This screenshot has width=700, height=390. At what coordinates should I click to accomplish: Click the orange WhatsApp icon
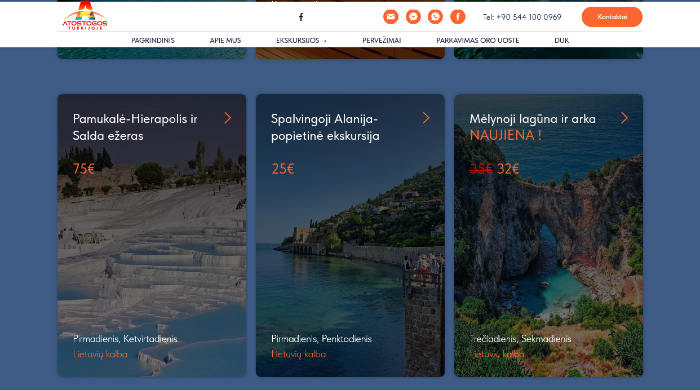tap(435, 17)
